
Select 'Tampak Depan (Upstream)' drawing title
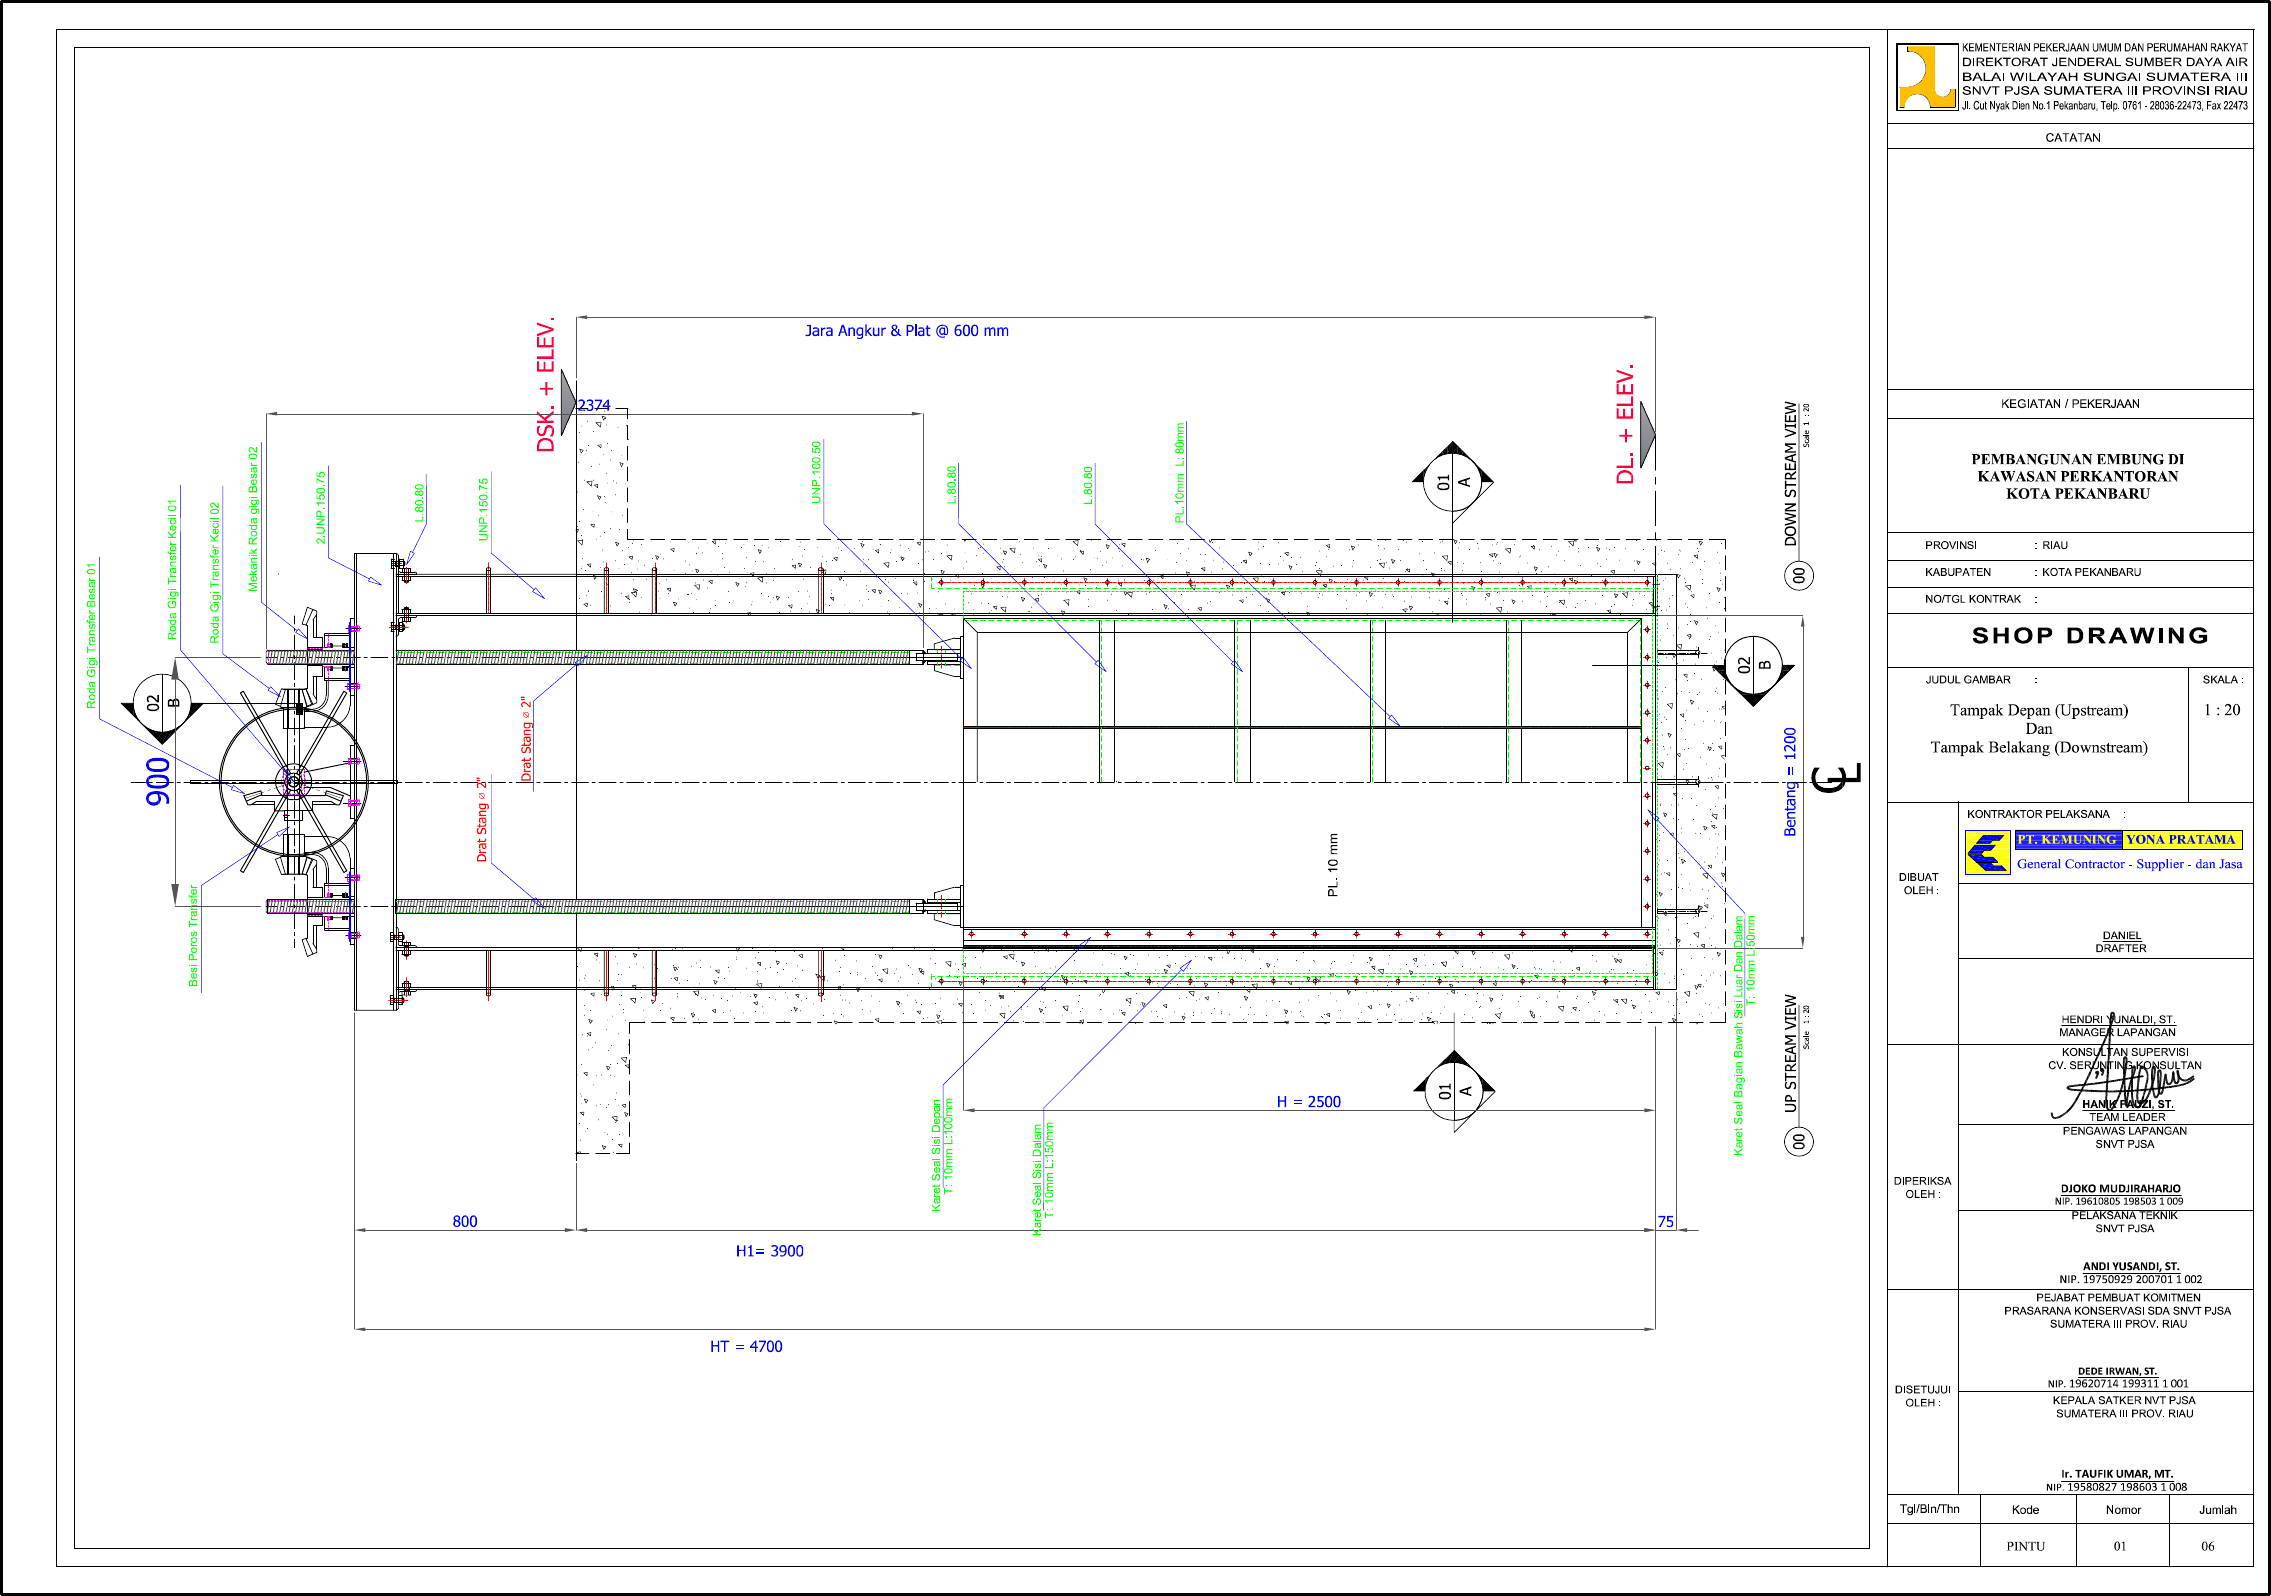coord(2039,711)
